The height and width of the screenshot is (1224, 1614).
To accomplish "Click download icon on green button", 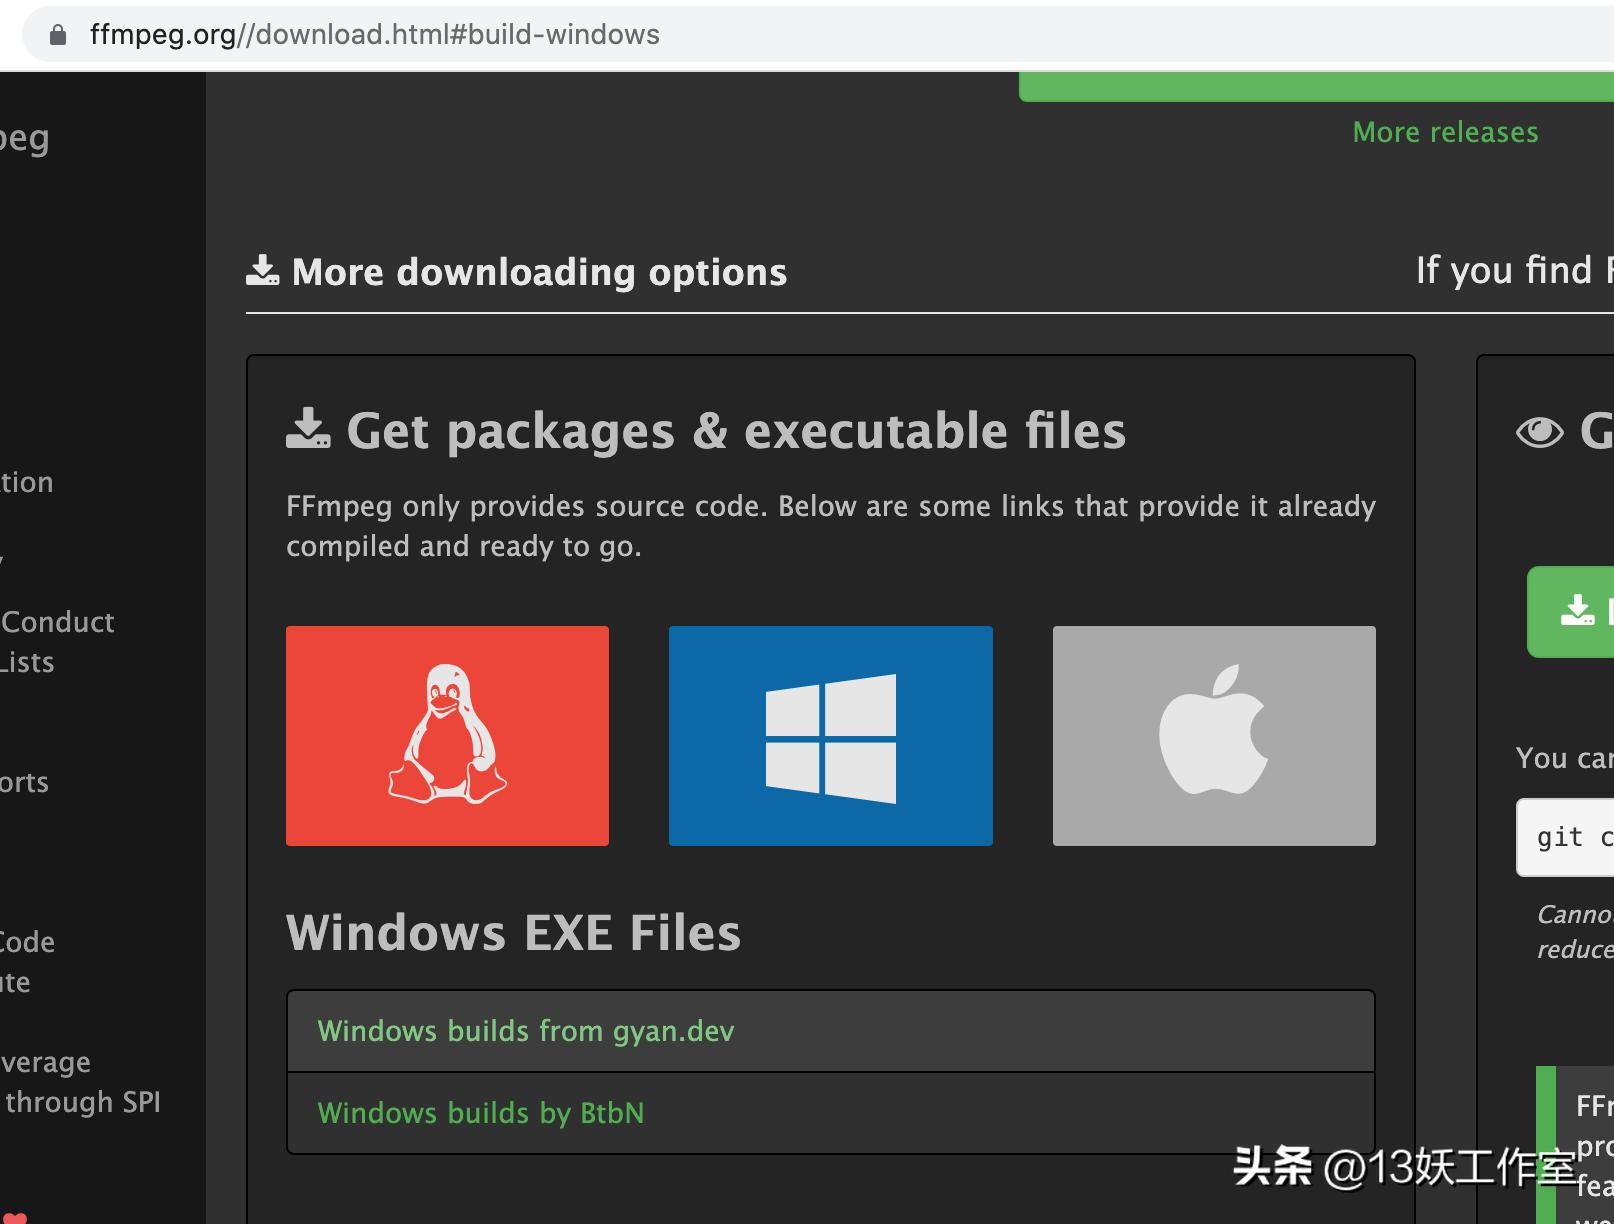I will pyautogui.click(x=1577, y=610).
